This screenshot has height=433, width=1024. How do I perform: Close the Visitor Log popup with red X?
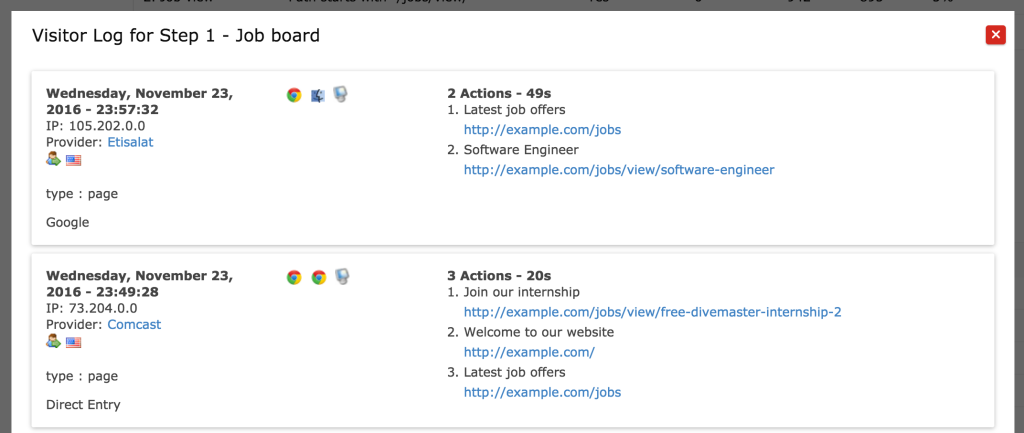[x=995, y=35]
